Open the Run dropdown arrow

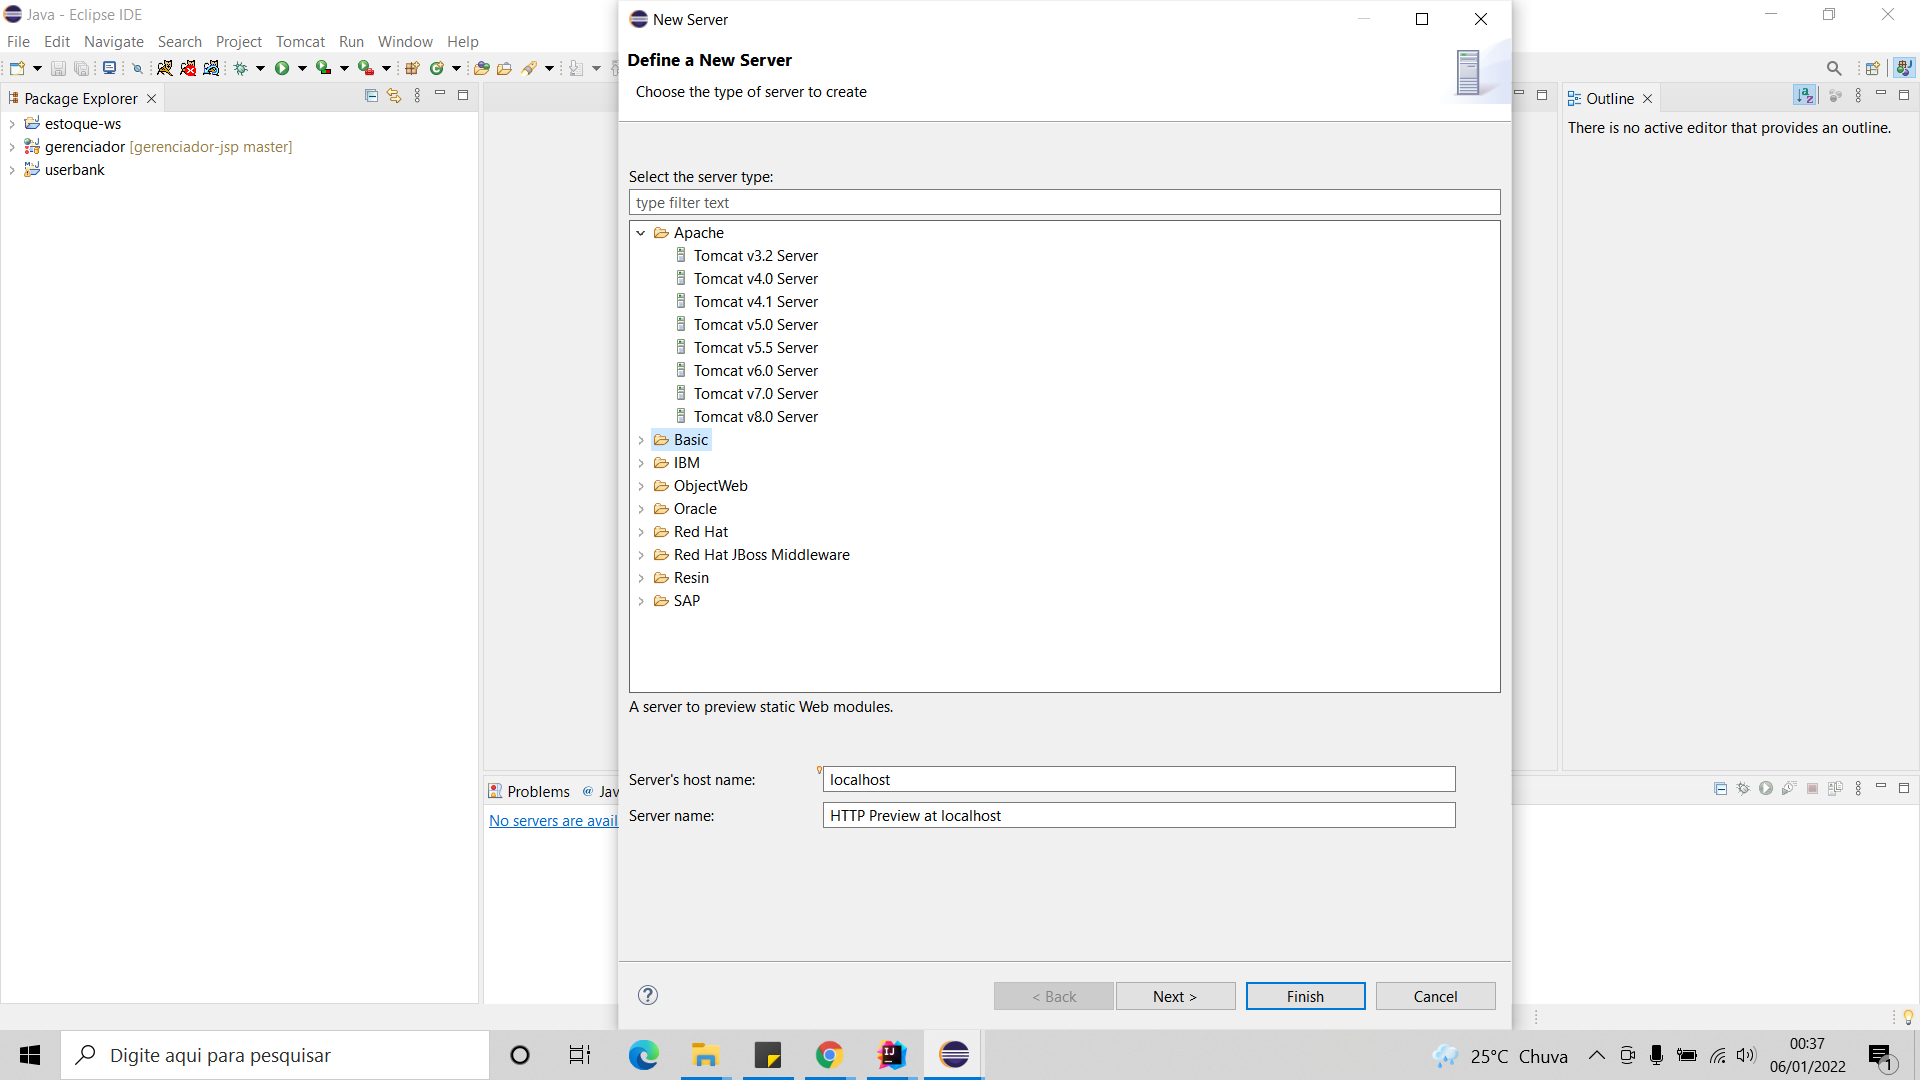[x=302, y=68]
